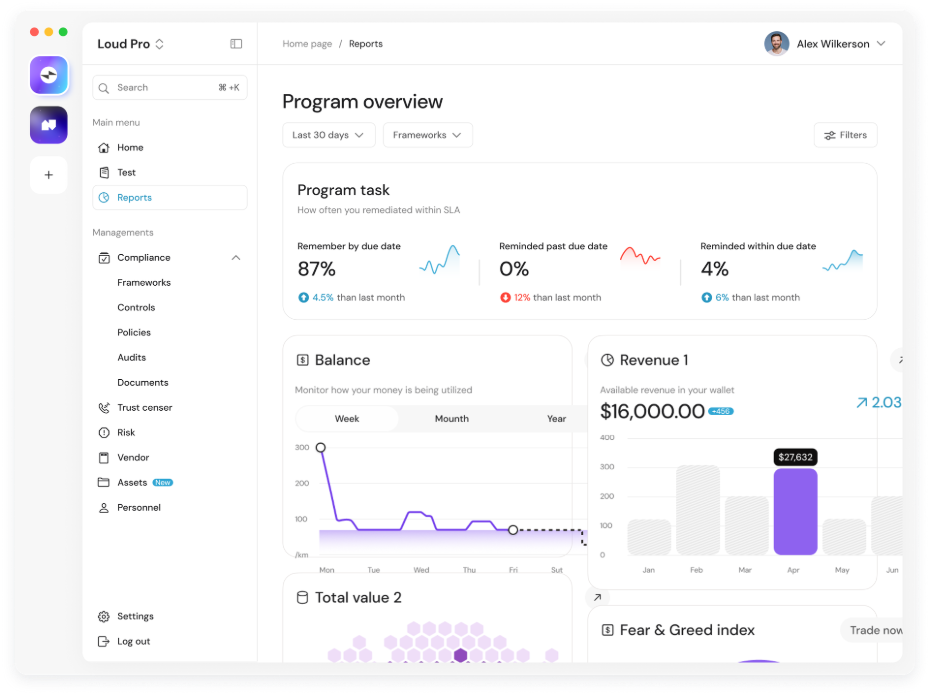Click the Log out icon
Screen dimensions: 930x695
(x=104, y=642)
